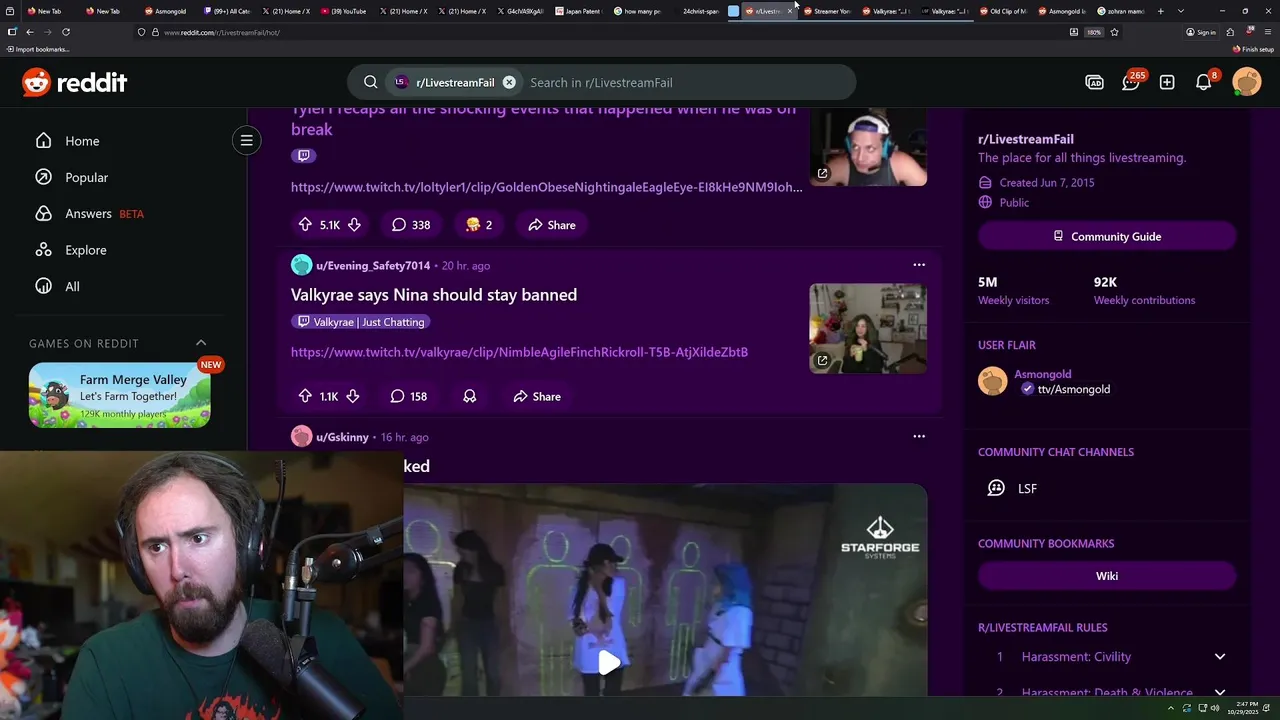Screen dimensions: 1280x720
Task: Click the search magnifier icon
Action: 371,82
